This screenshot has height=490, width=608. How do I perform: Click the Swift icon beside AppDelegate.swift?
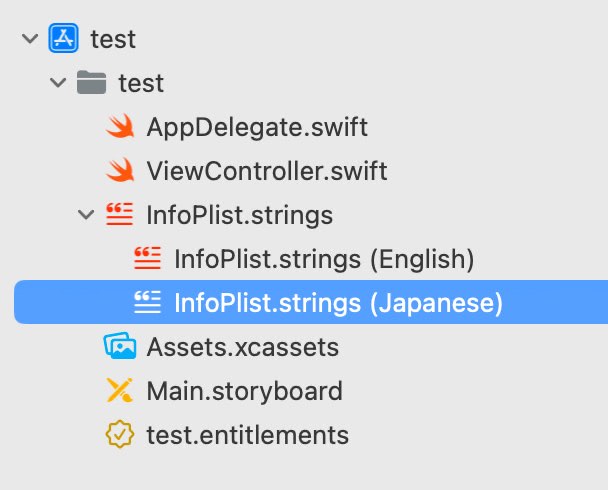coord(120,126)
